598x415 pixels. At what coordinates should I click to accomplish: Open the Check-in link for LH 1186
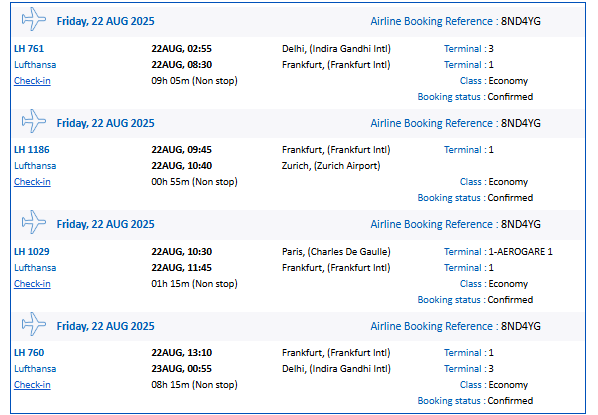pos(32,182)
